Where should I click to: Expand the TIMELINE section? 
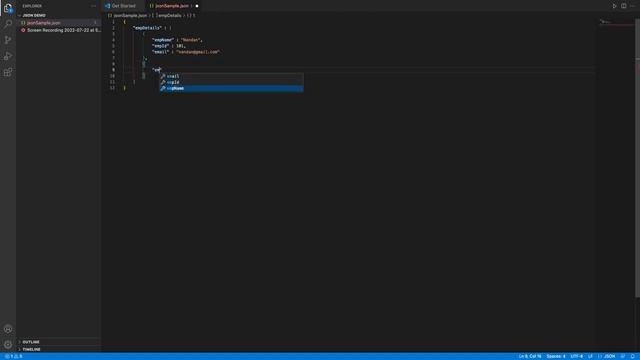[x=31, y=349]
